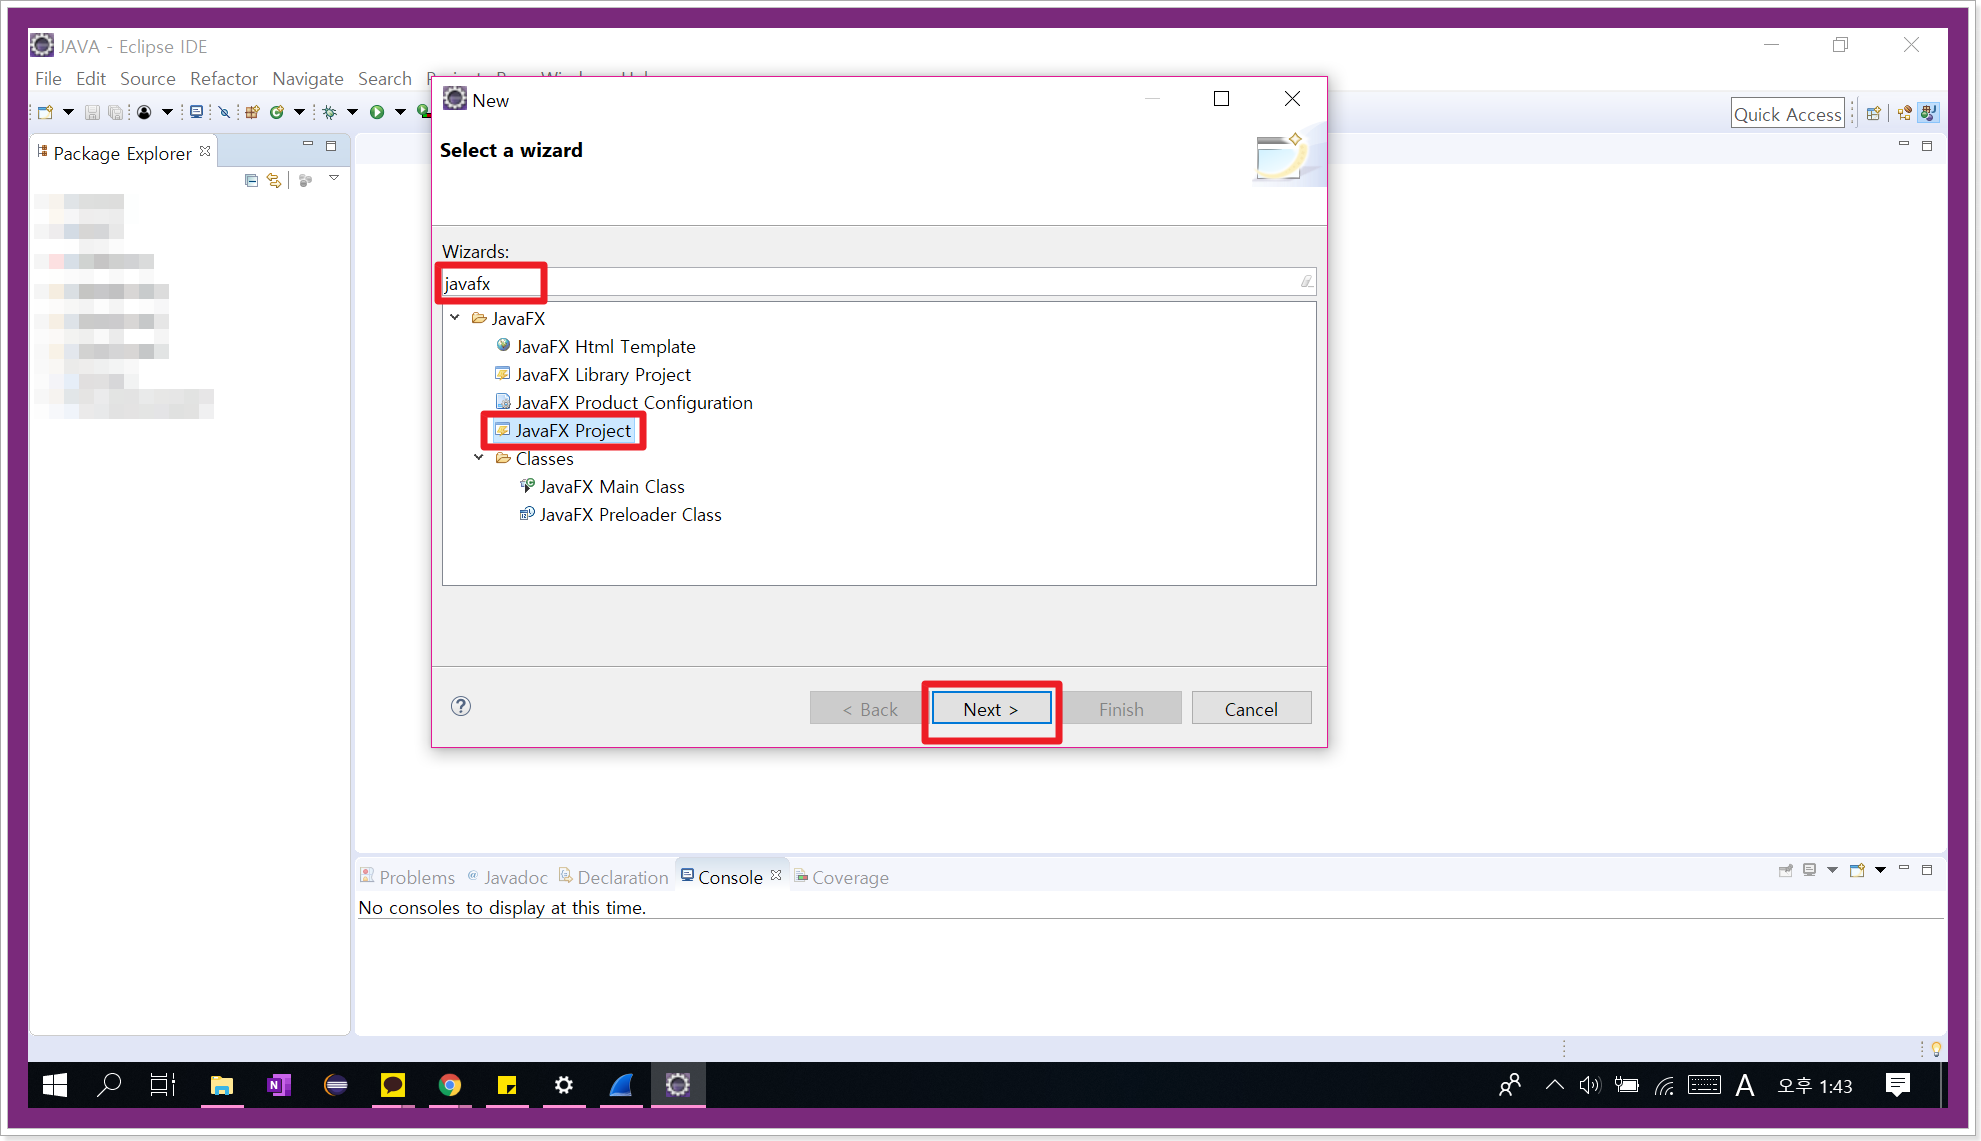Click the New wizard toolbar icon

point(46,112)
